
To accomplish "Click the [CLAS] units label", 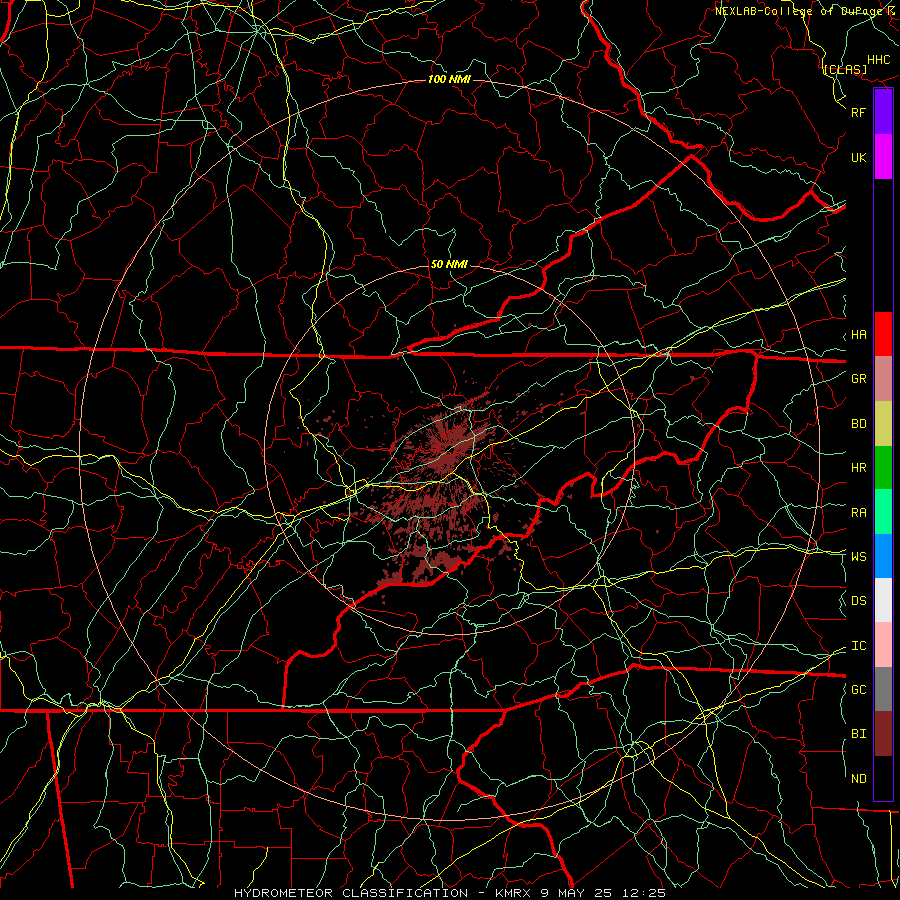I will coord(845,69).
